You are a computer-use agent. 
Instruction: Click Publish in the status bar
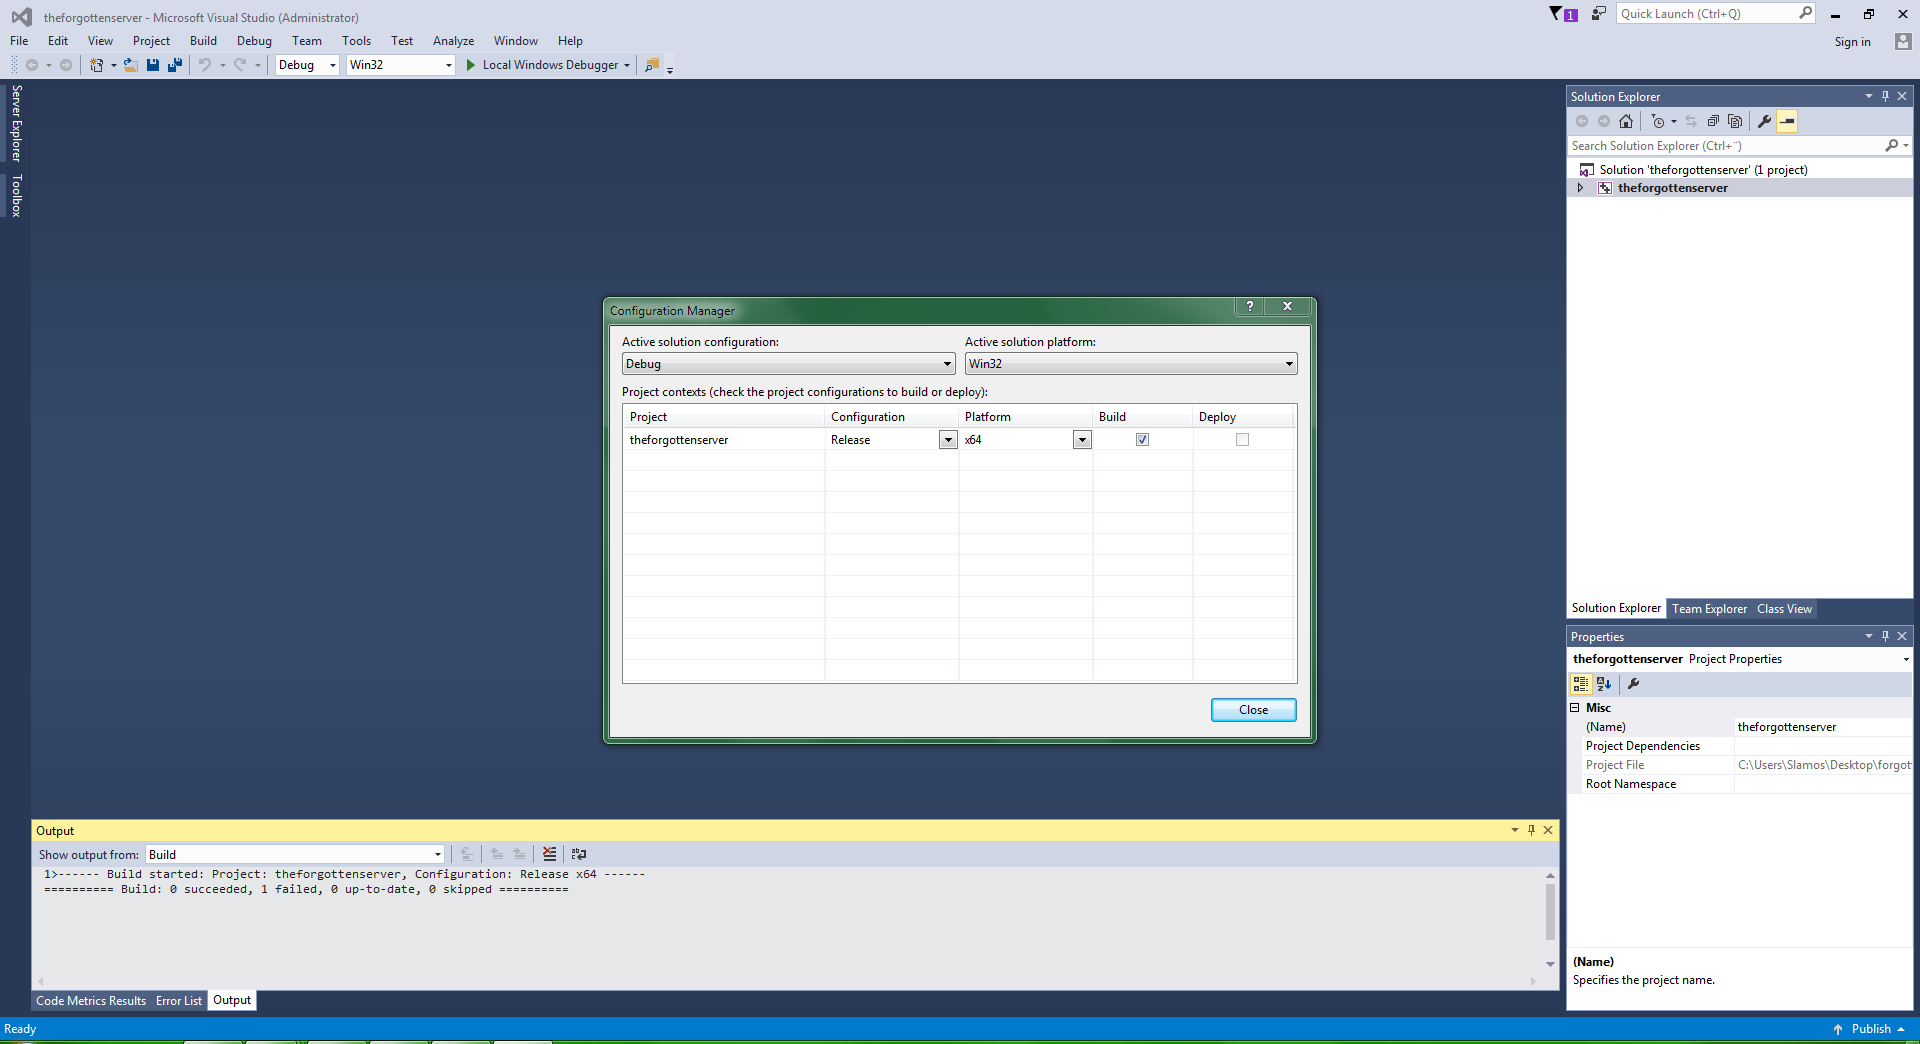1870,1029
